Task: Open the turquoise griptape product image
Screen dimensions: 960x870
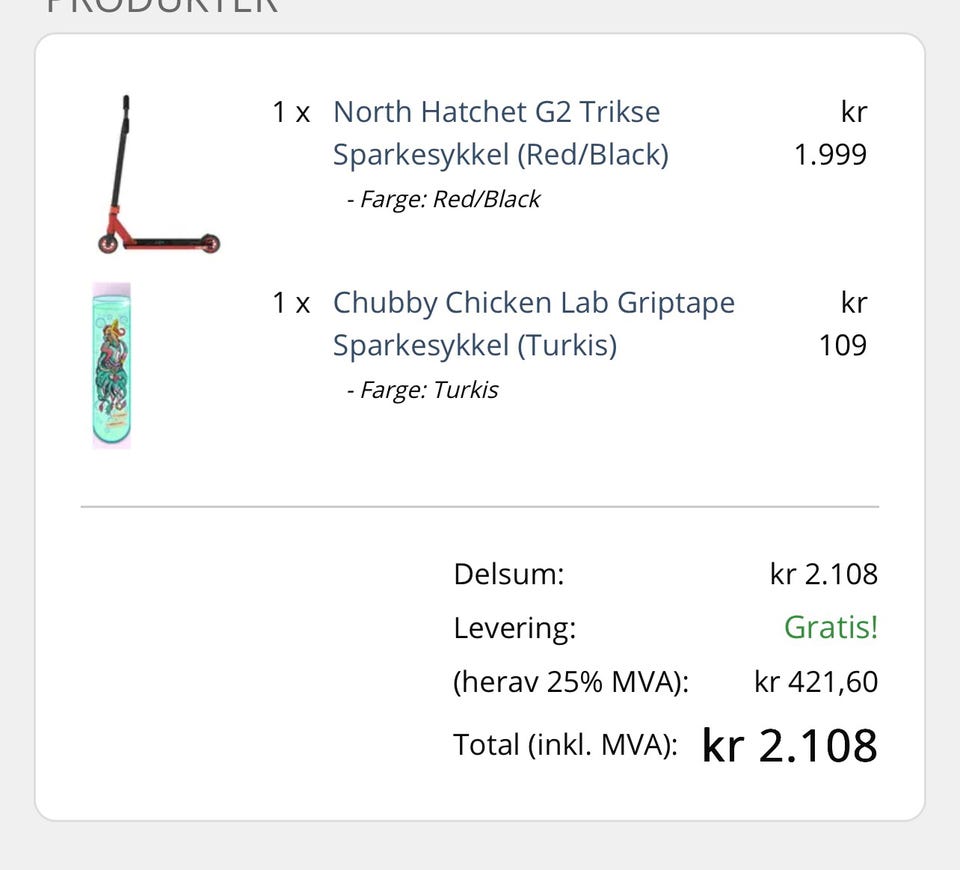Action: (111, 365)
